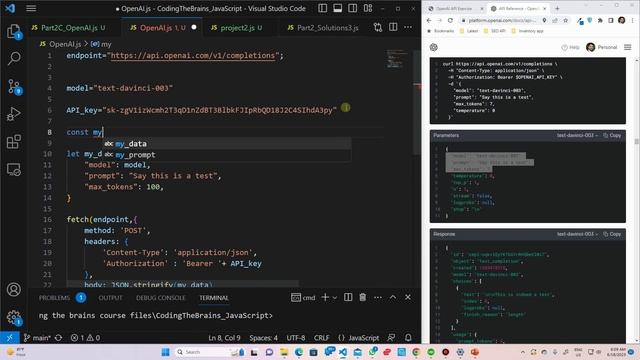Select the cmd terminal profile
The image size is (640, 360).
pos(303,298)
